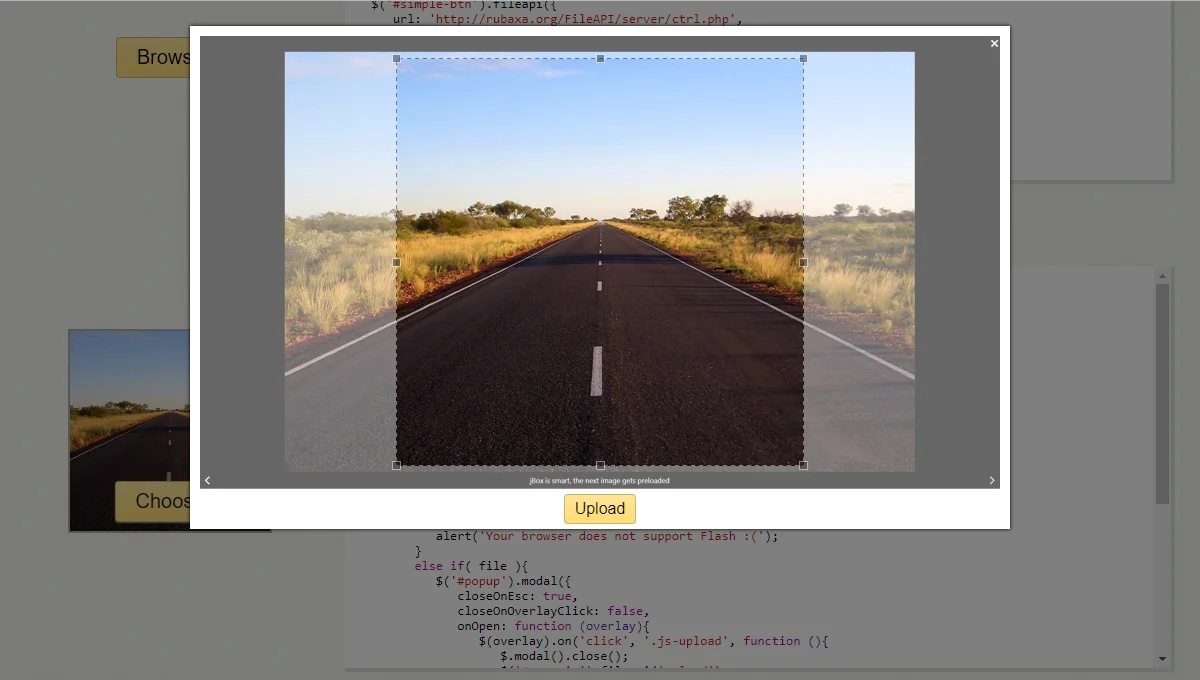Click the top-right crop corner handle
This screenshot has width=1200, height=680.
pos(803,59)
